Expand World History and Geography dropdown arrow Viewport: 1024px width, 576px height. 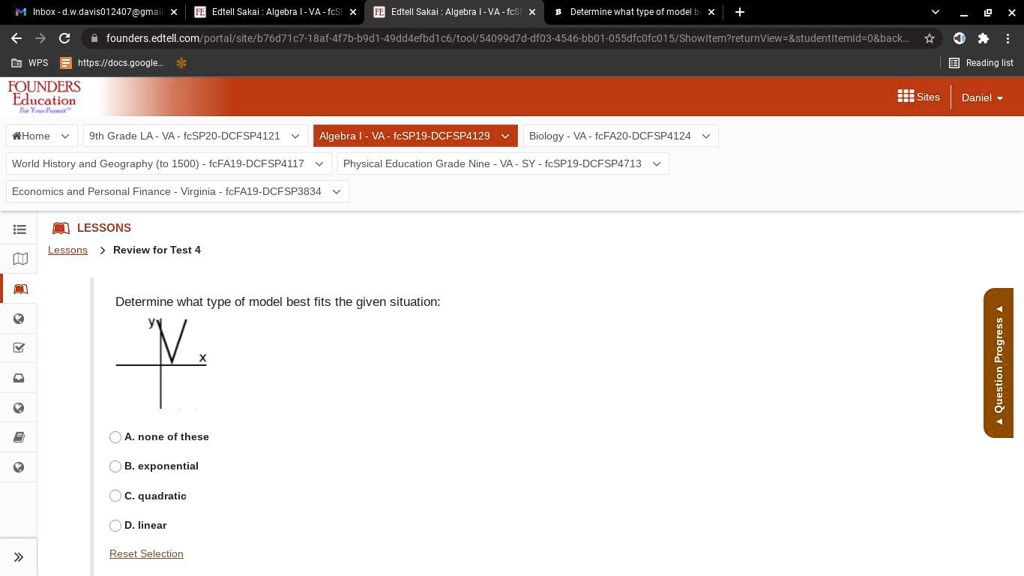tap(319, 164)
